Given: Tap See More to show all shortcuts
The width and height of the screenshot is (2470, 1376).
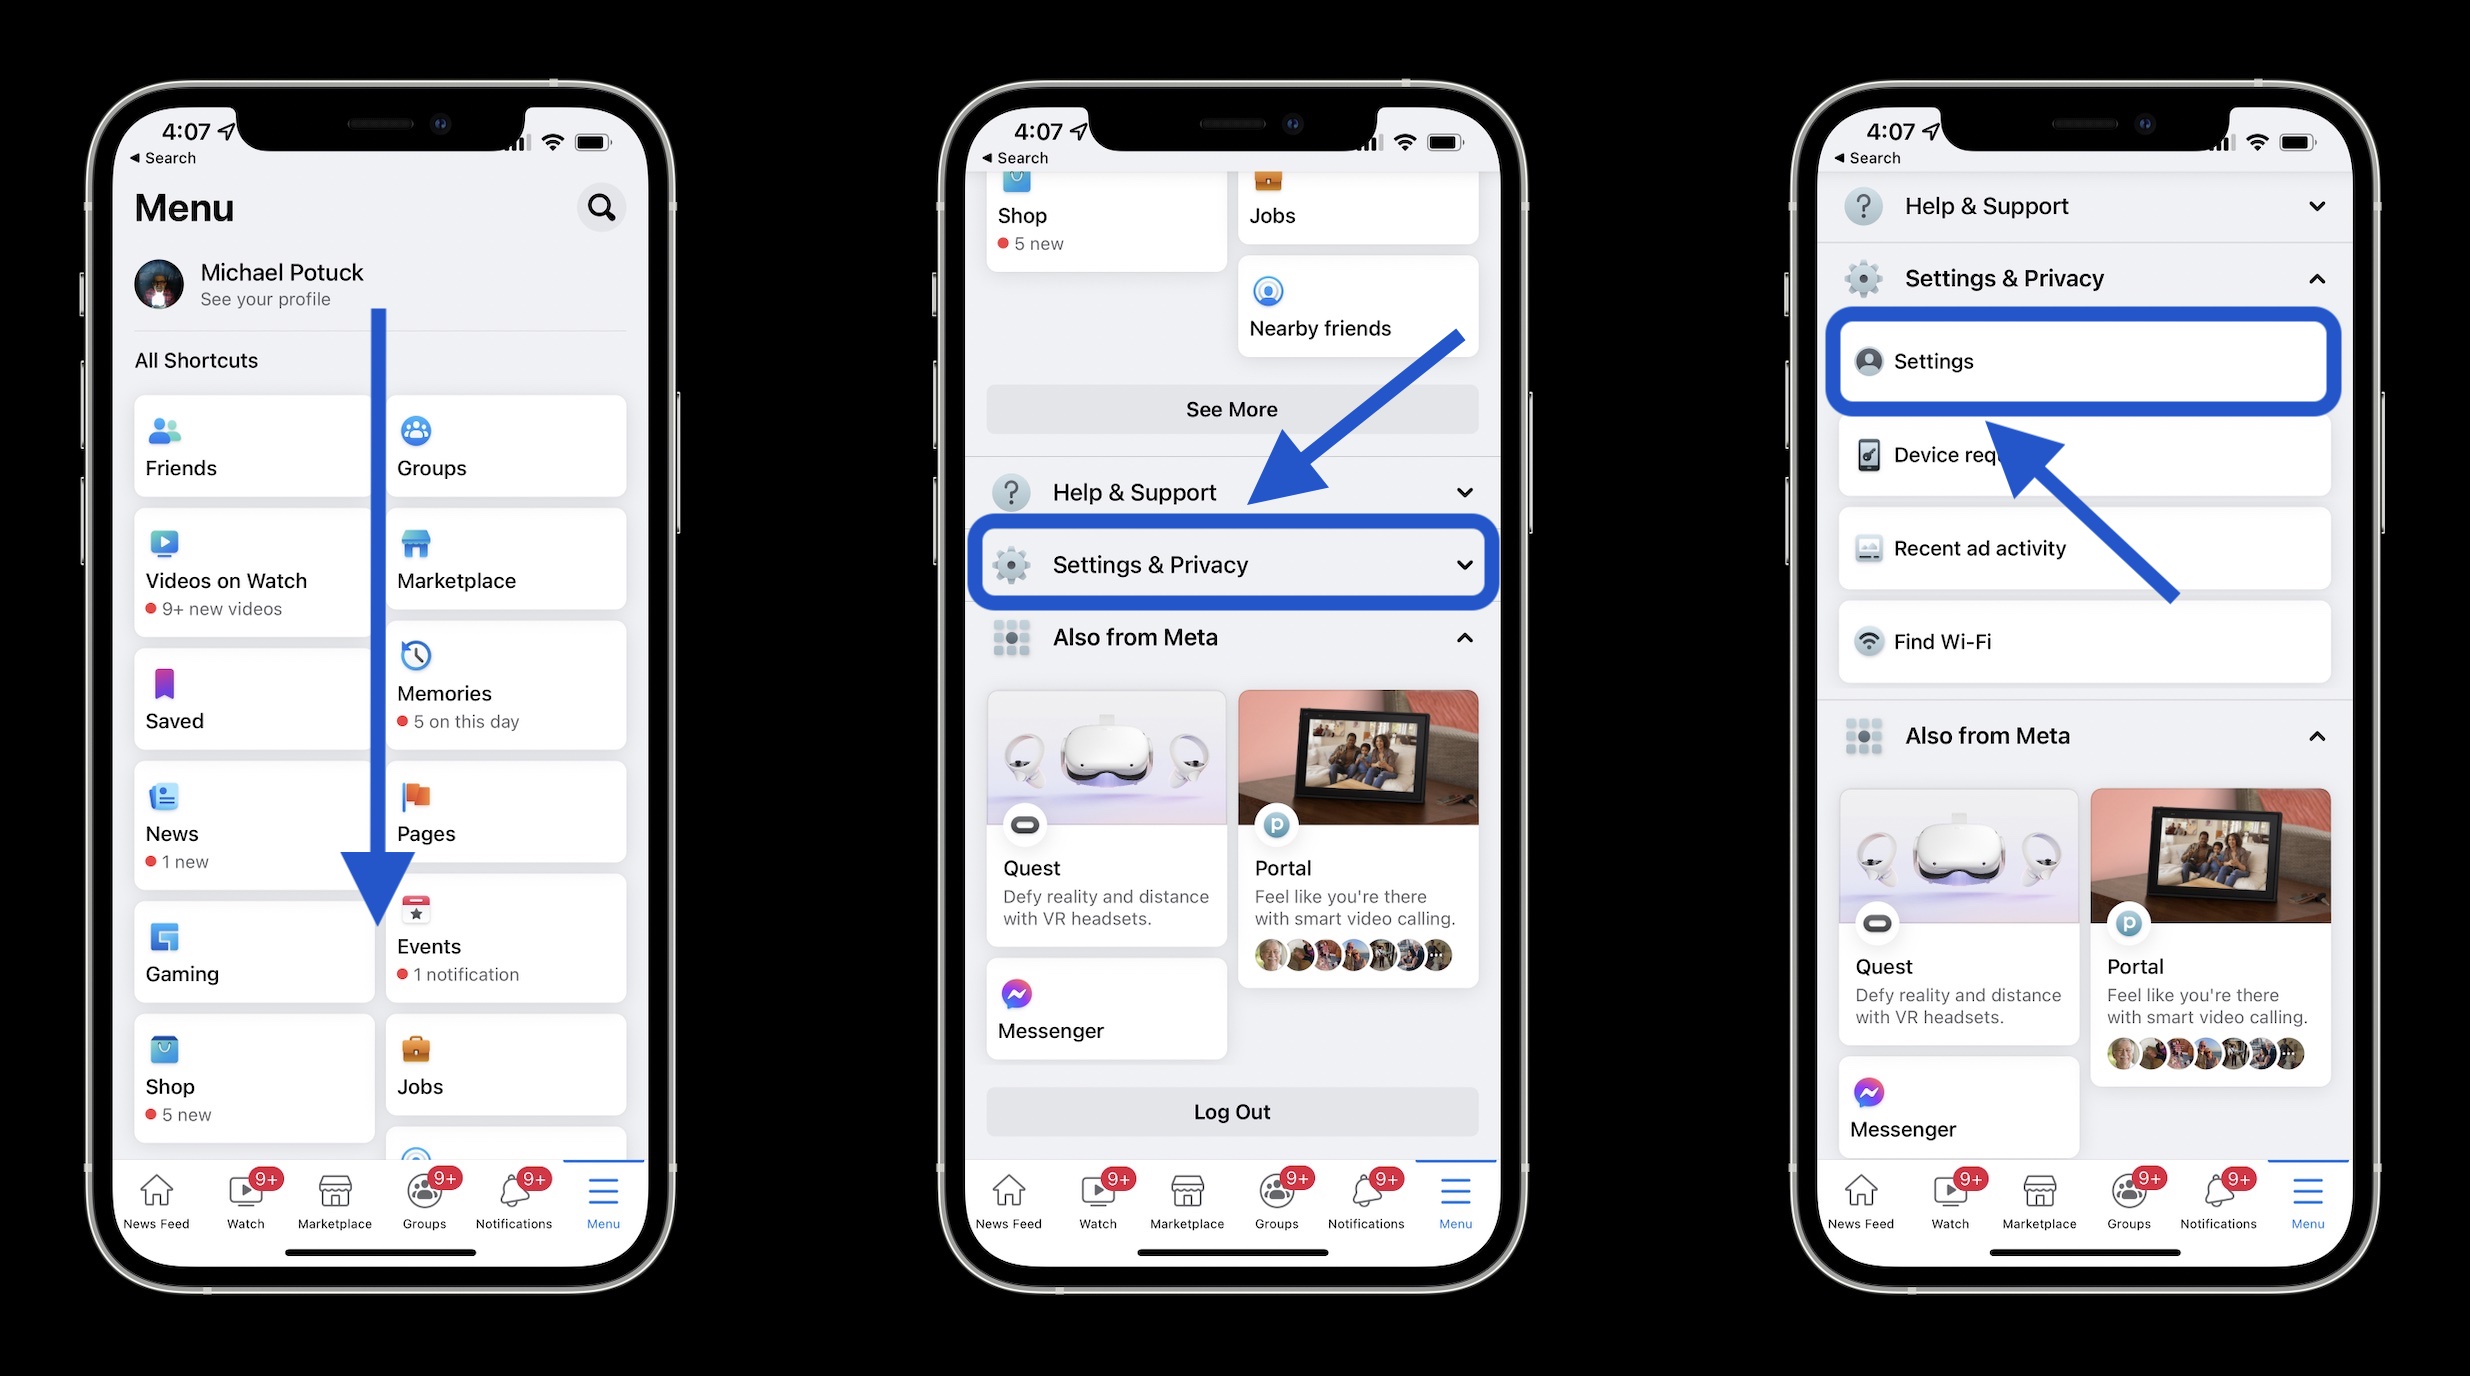Looking at the screenshot, I should 1232,408.
